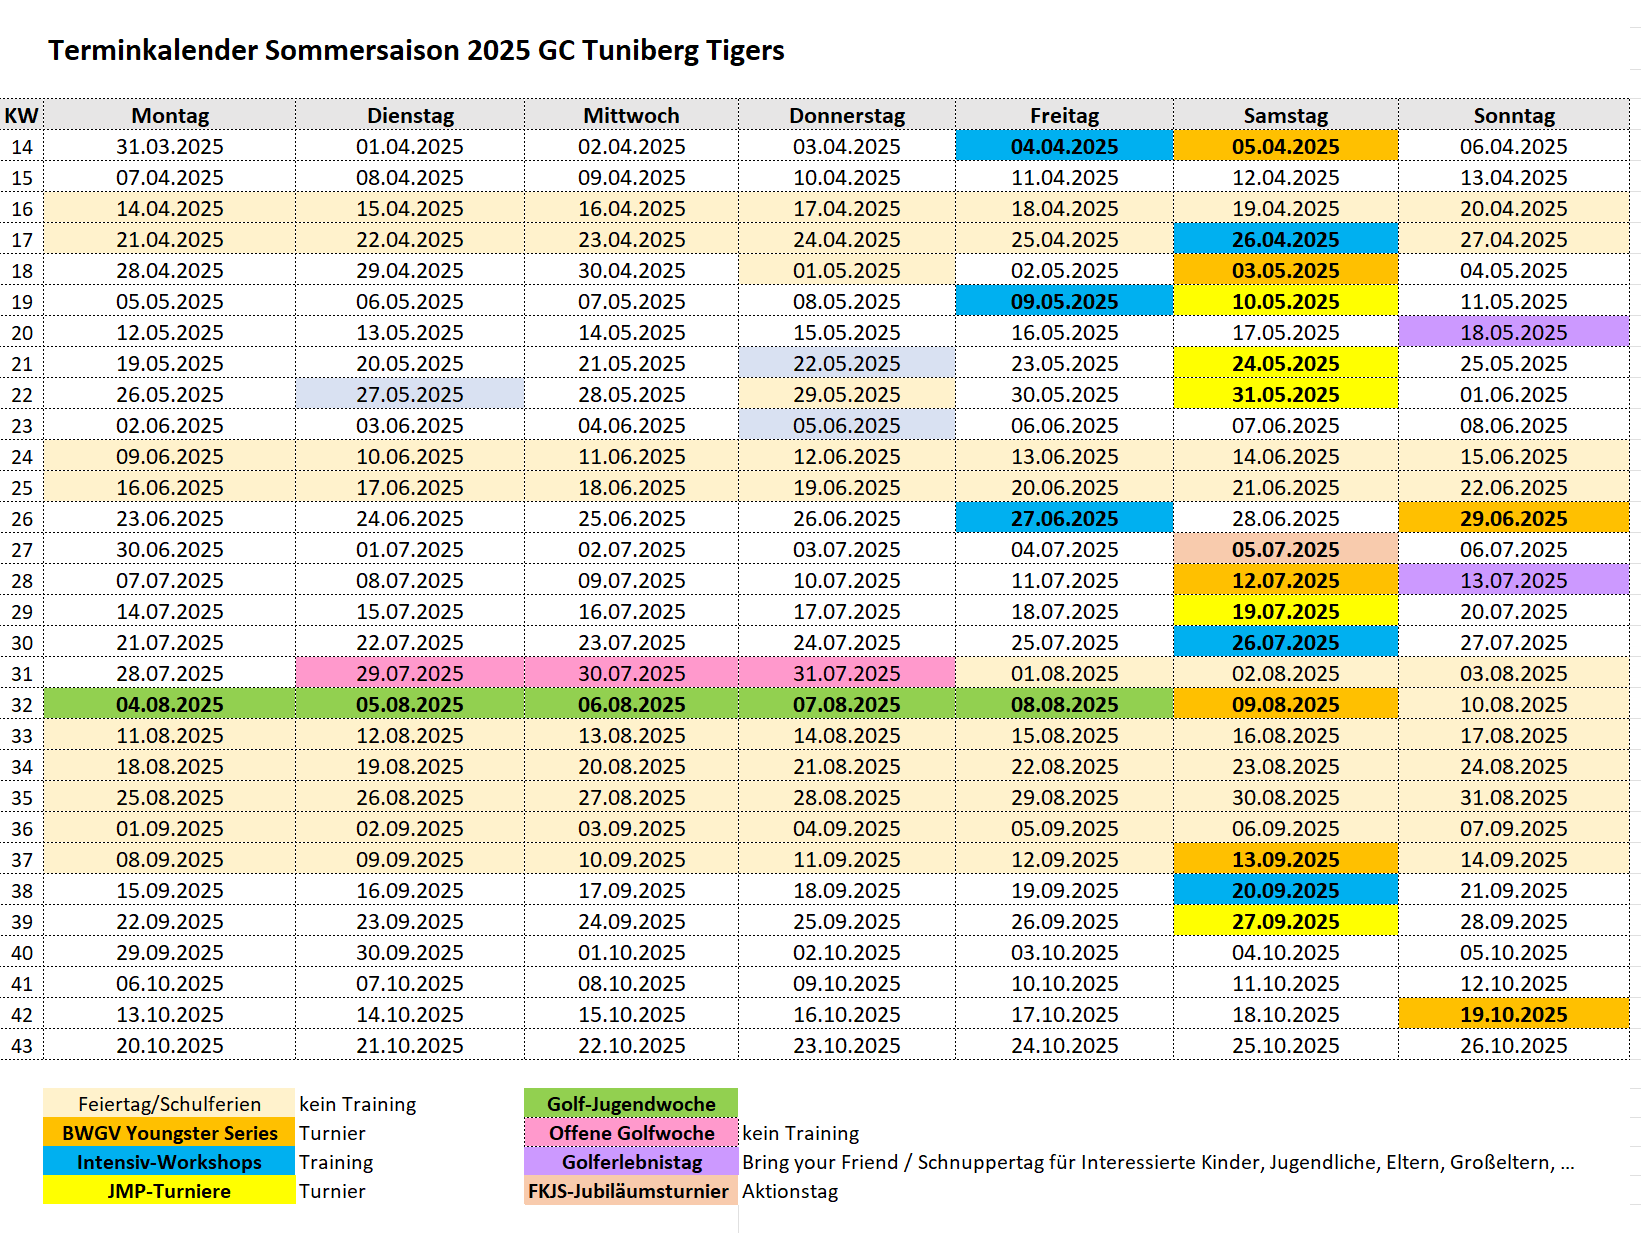Select the Donnerstag column header

pos(847,115)
